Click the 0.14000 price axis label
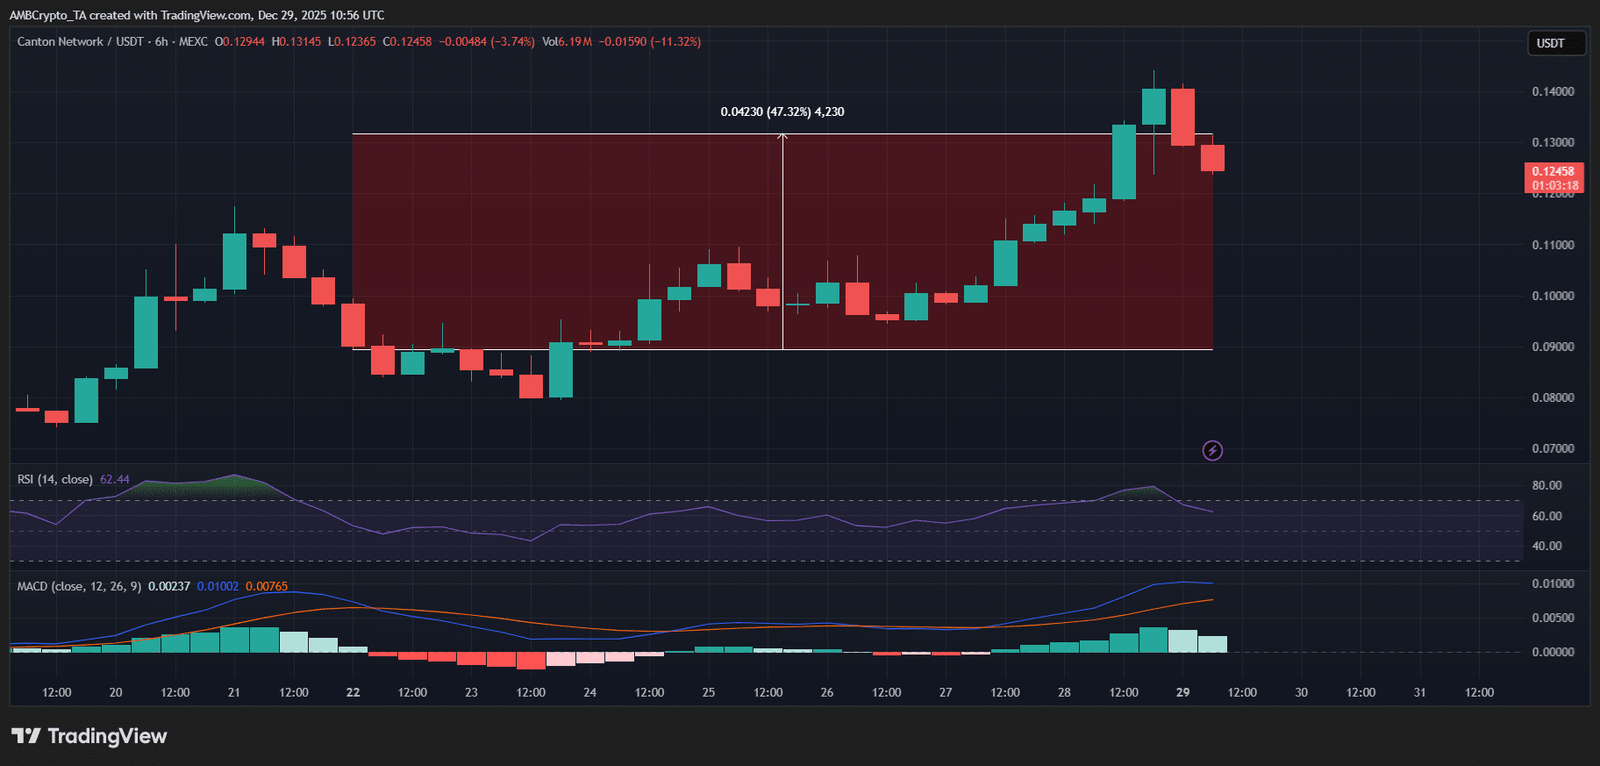The image size is (1600, 766). point(1553,92)
